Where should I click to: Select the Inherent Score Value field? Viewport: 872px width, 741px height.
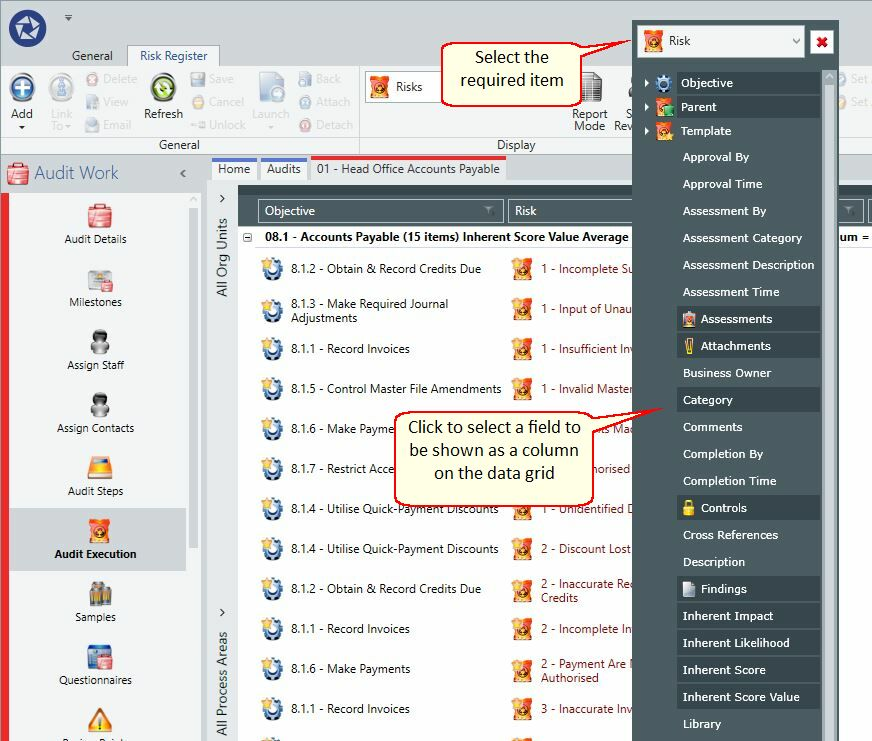point(749,697)
